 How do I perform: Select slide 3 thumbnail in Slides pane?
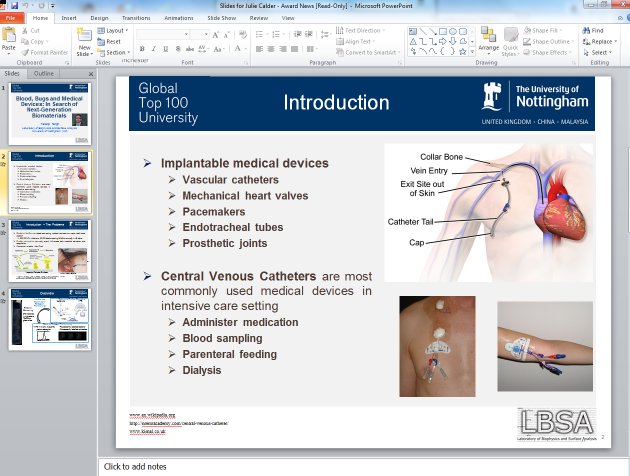52,250
